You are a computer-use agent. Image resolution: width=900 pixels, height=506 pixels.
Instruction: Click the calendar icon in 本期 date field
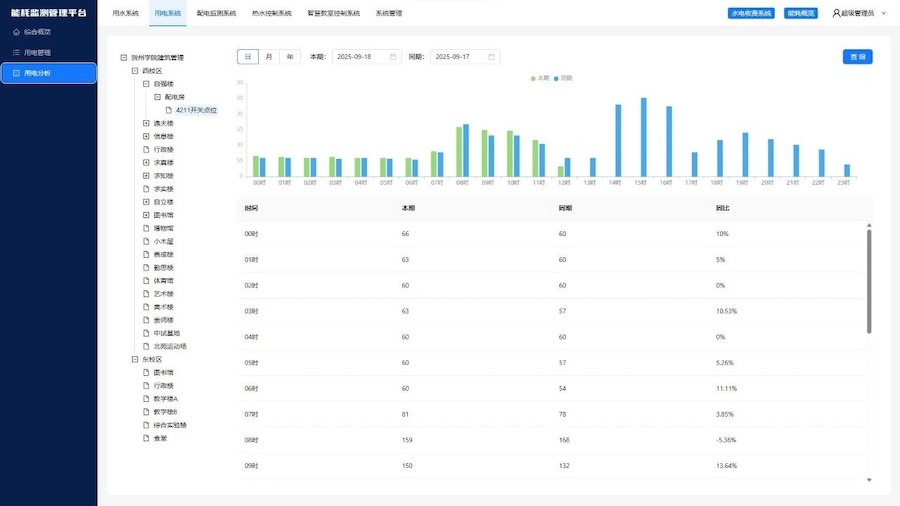[393, 57]
